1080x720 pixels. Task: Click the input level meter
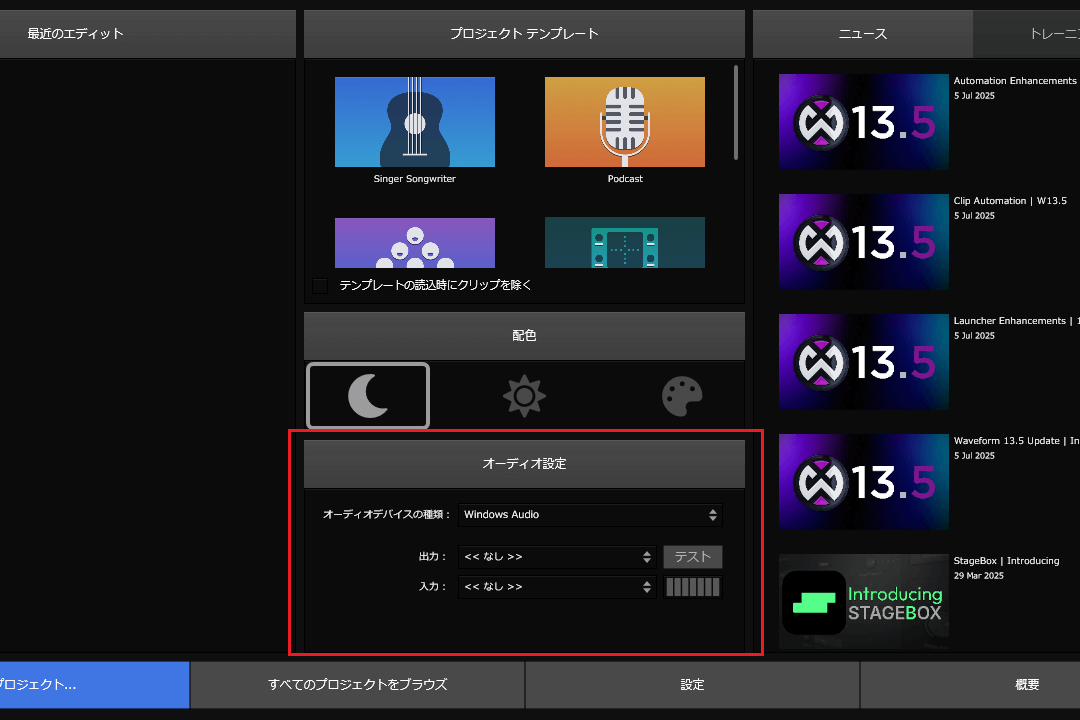coord(692,587)
